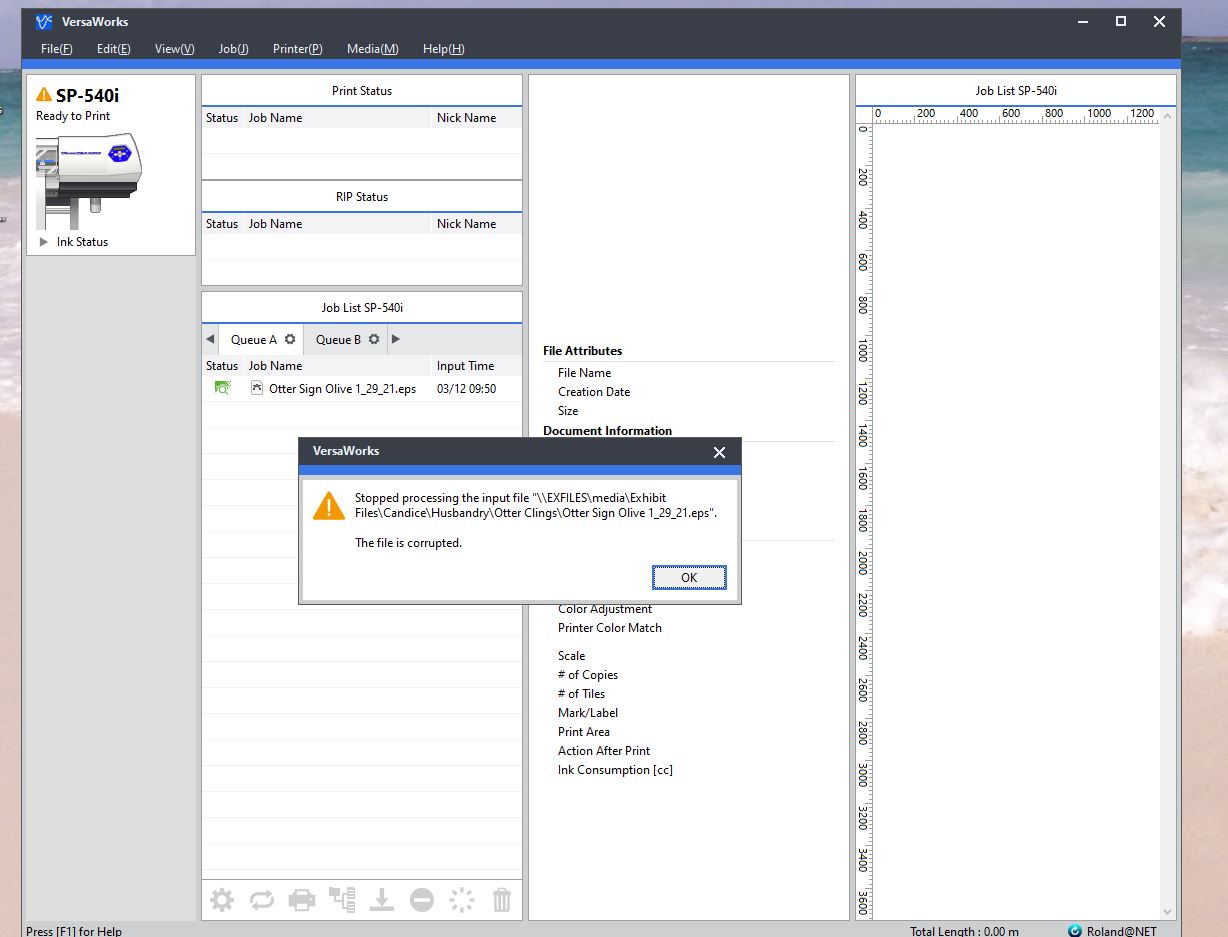1228x937 pixels.
Task: Click the Mark/Label property
Action: click(588, 713)
